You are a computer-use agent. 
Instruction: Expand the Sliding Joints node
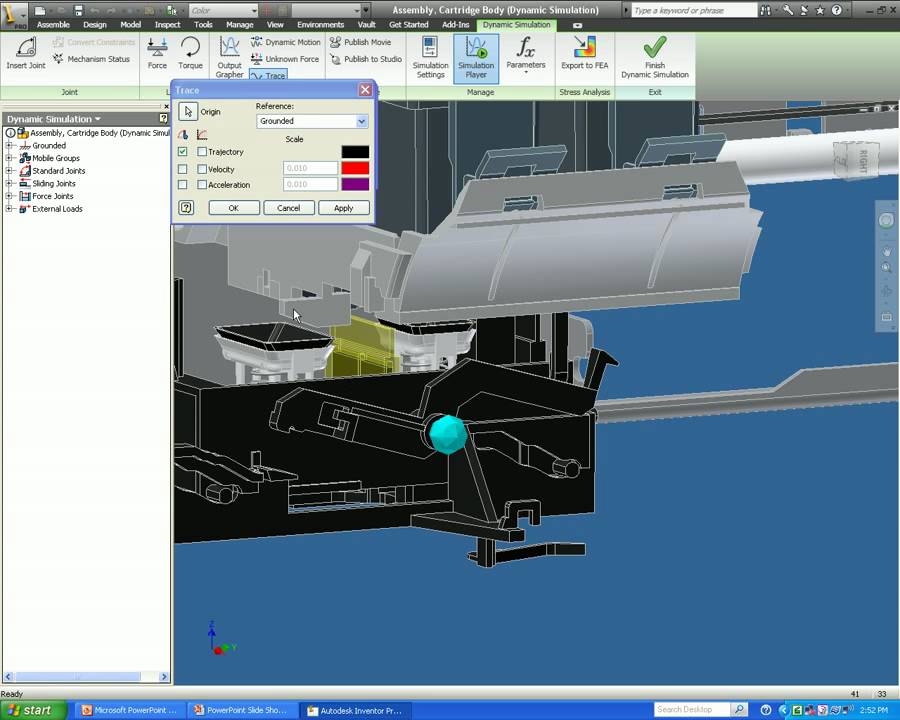tap(9, 183)
